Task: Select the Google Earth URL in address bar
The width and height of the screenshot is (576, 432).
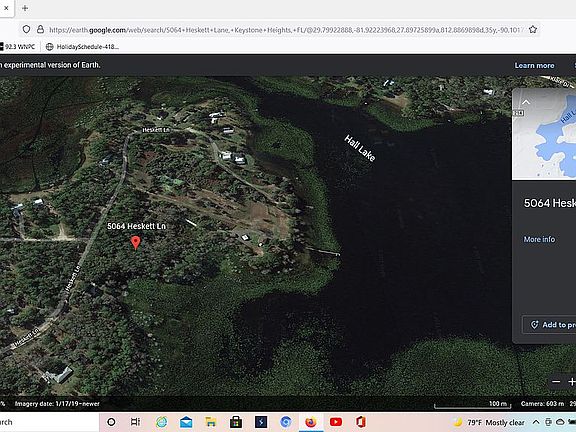Action: click(285, 30)
